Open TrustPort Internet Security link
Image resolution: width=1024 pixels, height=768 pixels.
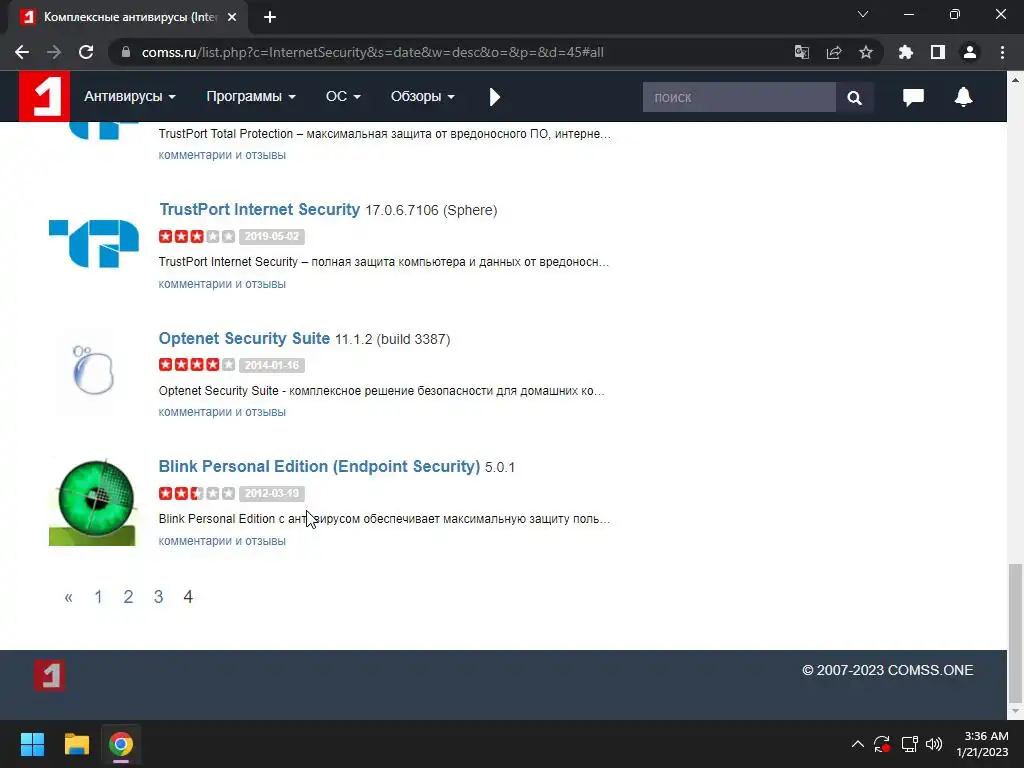tap(259, 210)
